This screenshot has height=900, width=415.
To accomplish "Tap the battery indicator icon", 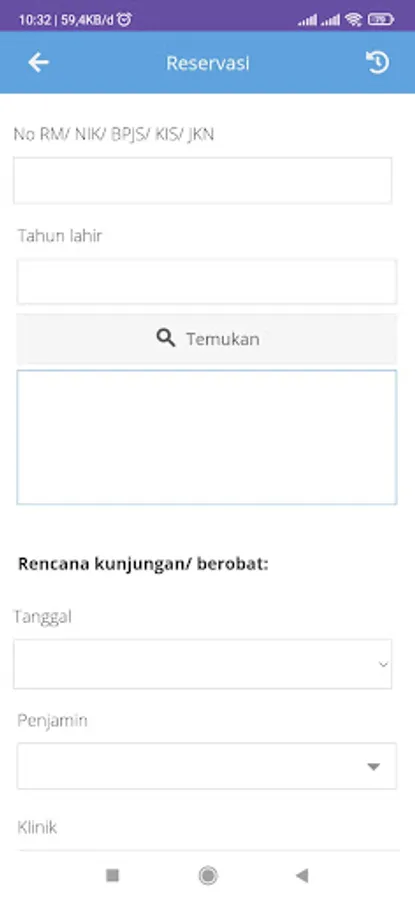I will tap(381, 20).
